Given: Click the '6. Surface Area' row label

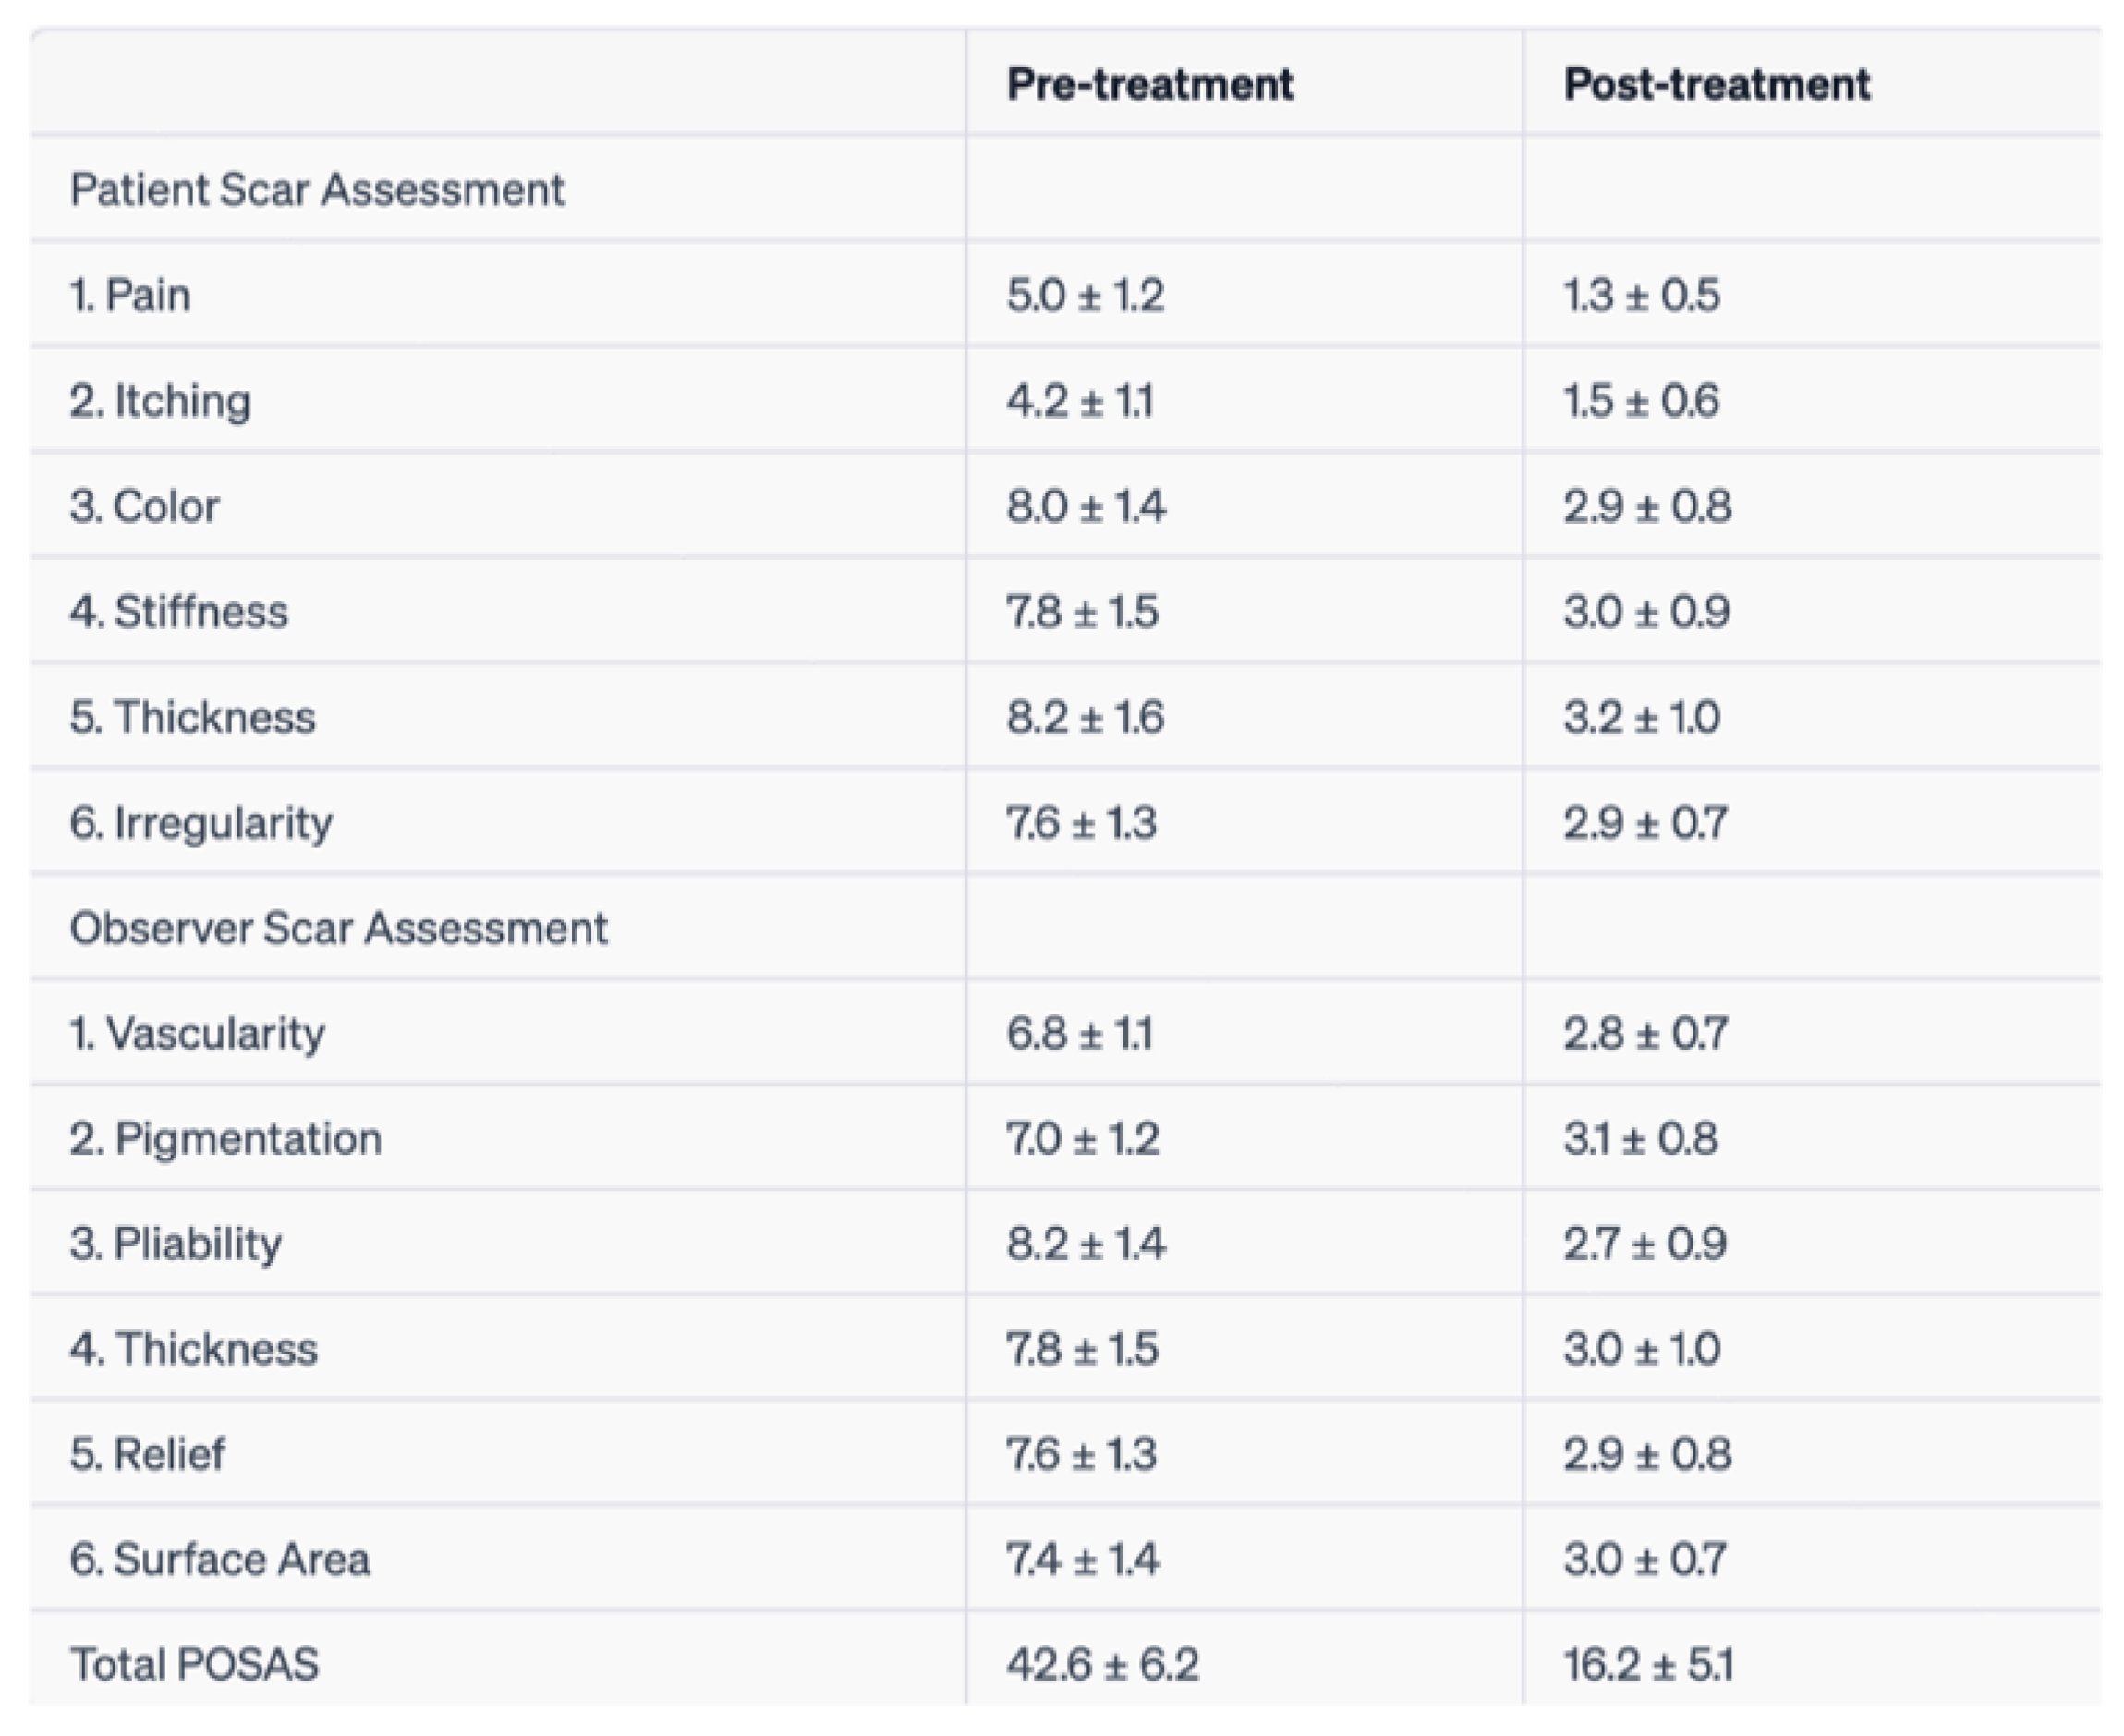Looking at the screenshot, I should tap(219, 1559).
